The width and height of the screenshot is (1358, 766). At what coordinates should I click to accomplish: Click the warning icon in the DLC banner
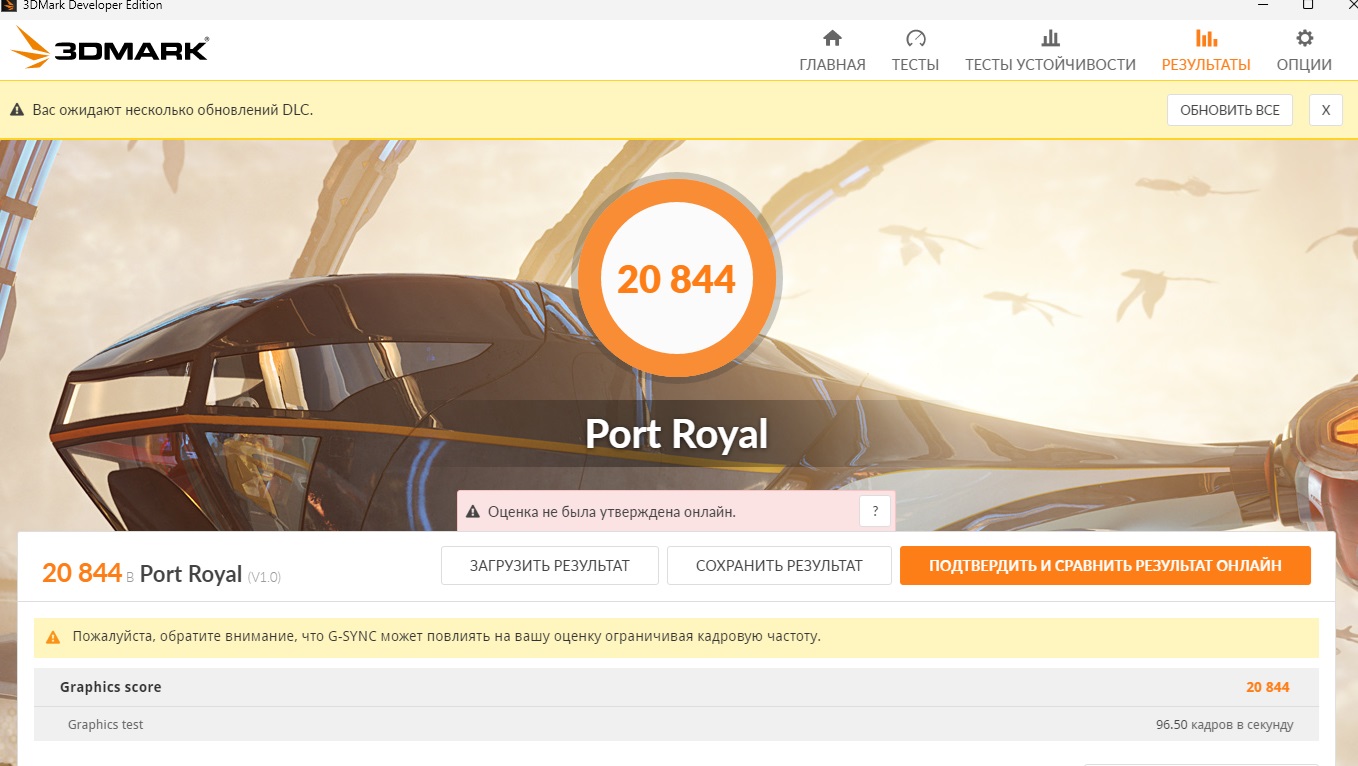(17, 110)
